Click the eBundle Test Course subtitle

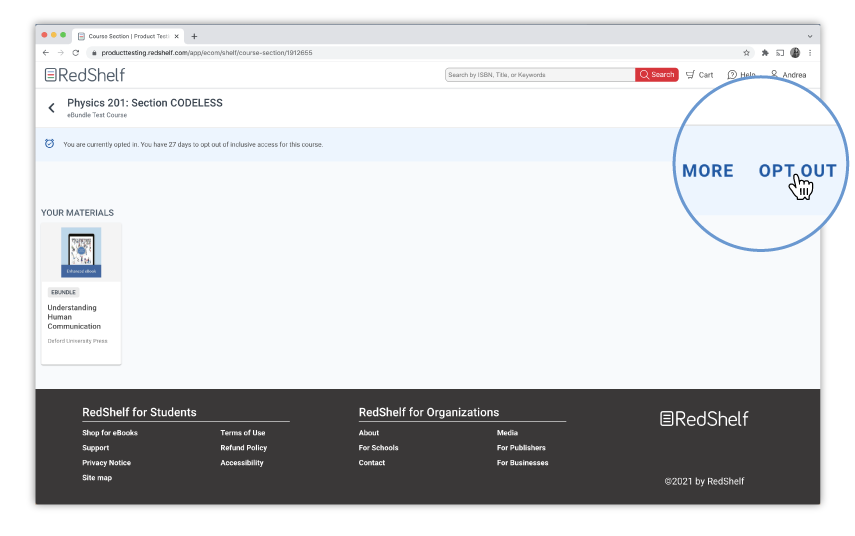click(x=97, y=115)
